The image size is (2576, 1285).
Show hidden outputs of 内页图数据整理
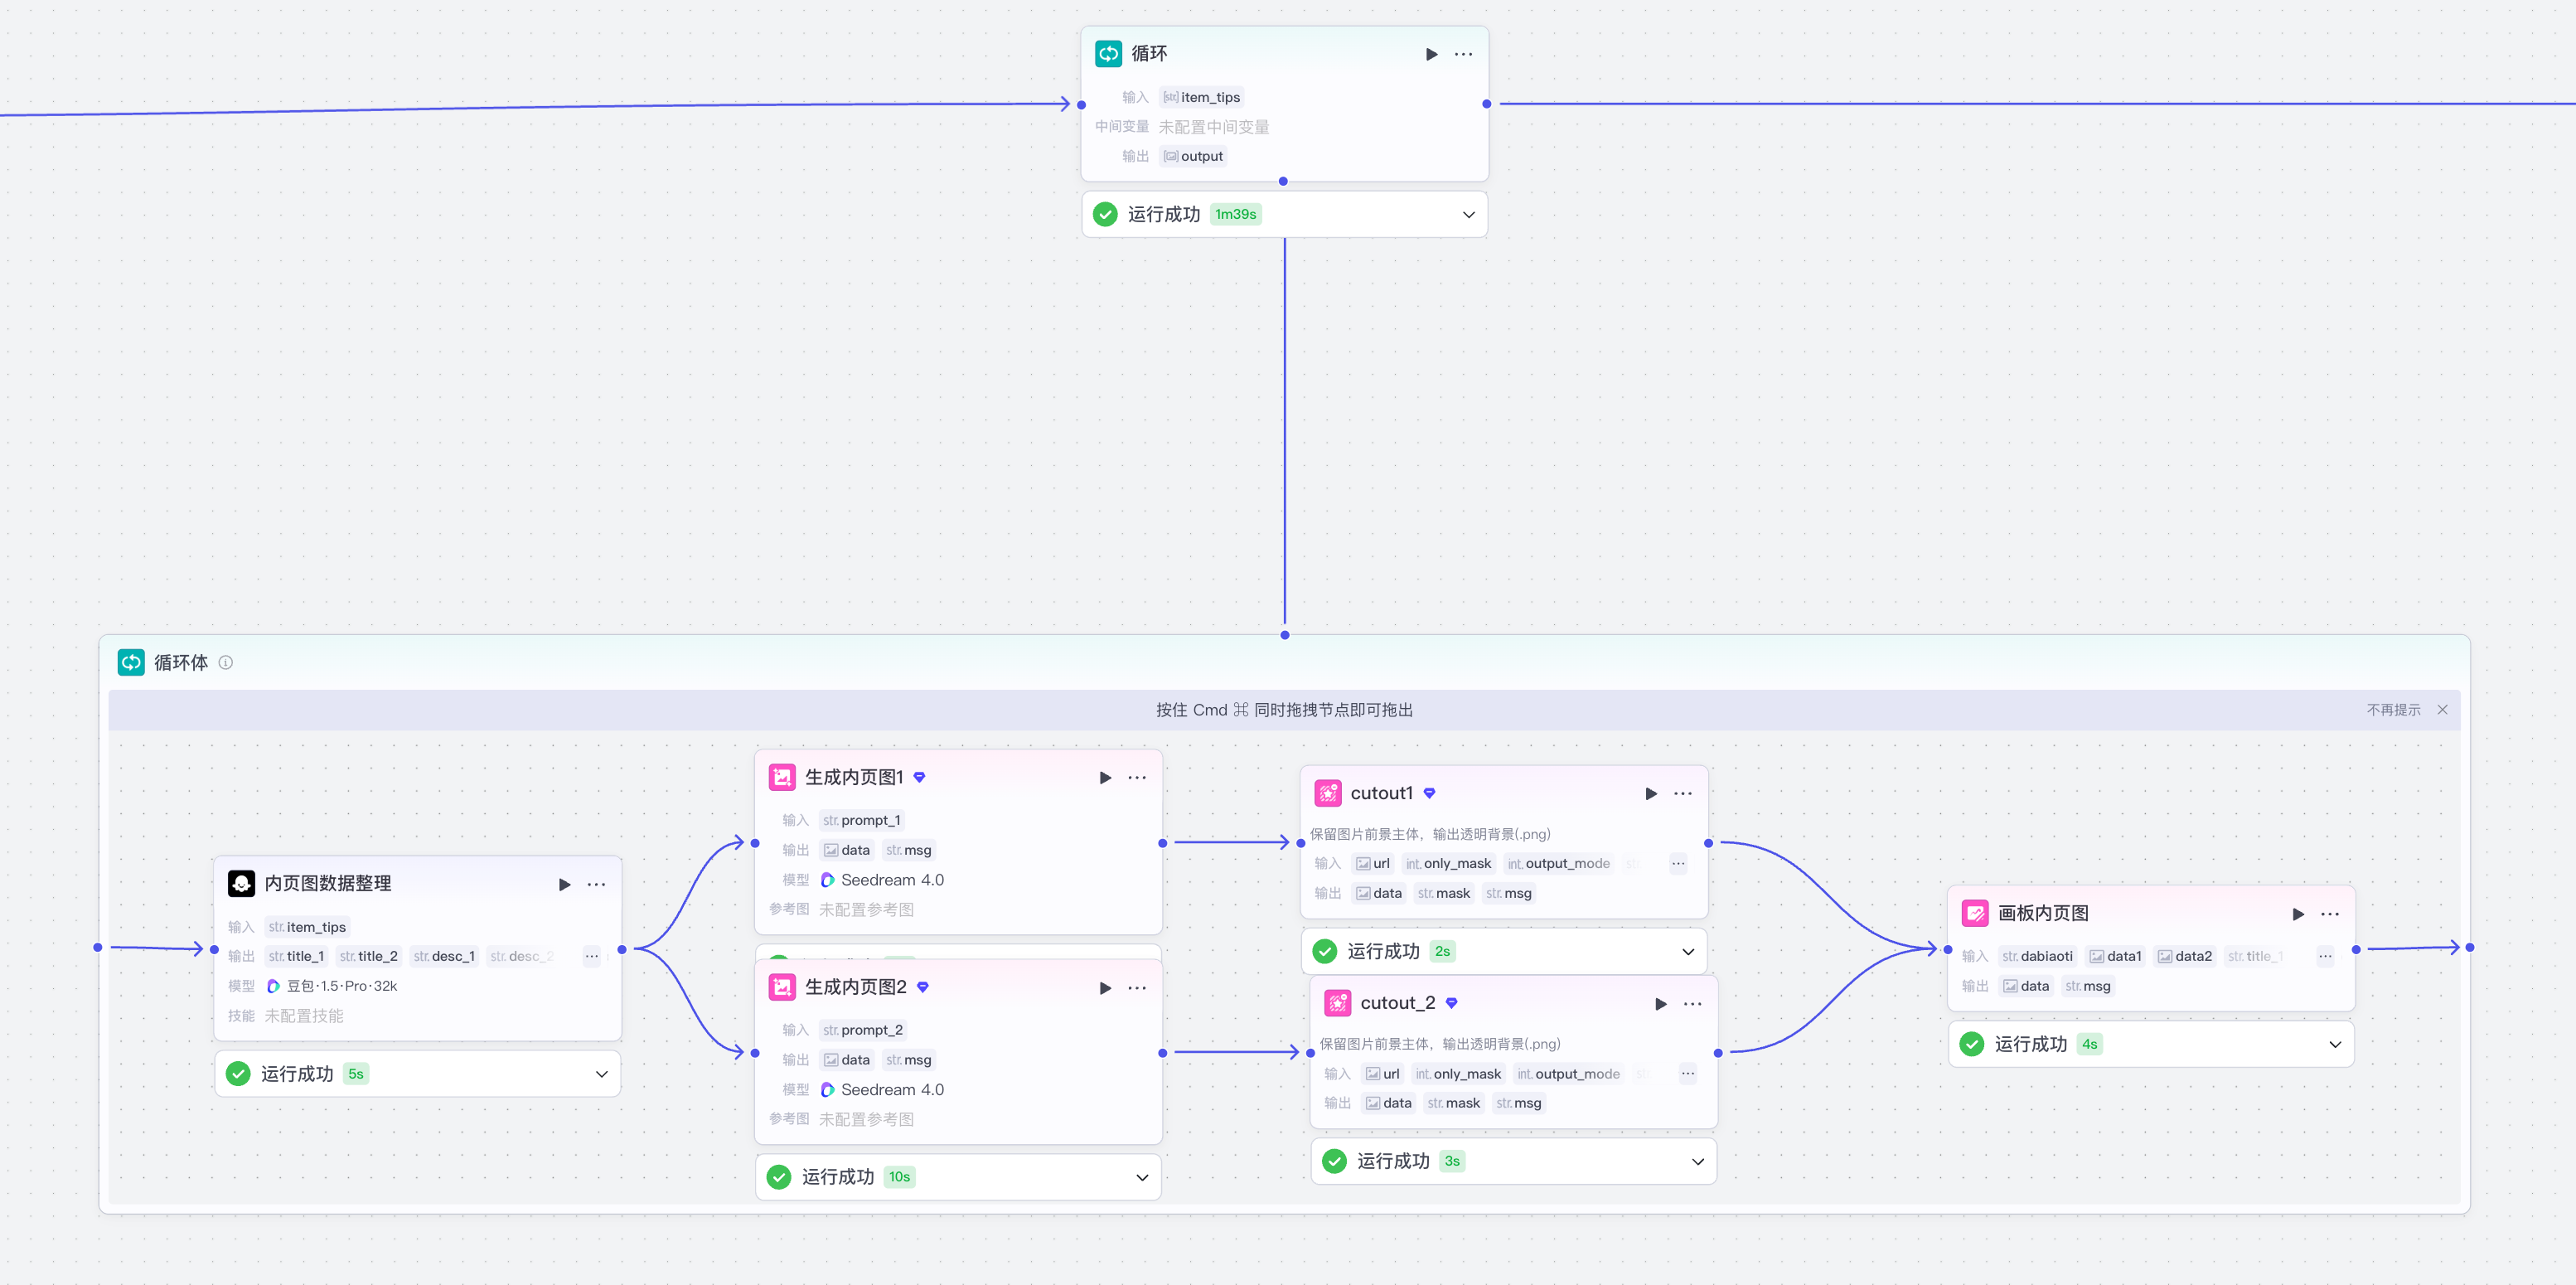coord(592,956)
